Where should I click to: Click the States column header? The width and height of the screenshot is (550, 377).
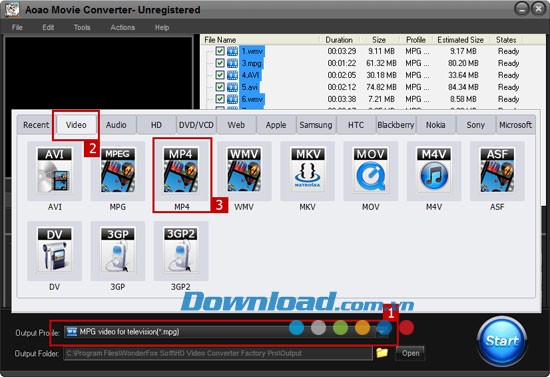point(506,40)
